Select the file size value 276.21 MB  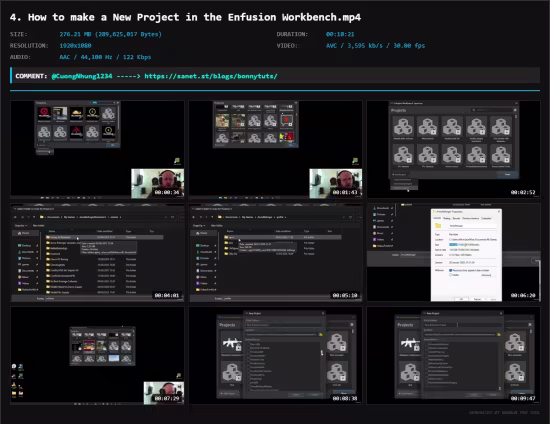pyautogui.click(x=110, y=34)
